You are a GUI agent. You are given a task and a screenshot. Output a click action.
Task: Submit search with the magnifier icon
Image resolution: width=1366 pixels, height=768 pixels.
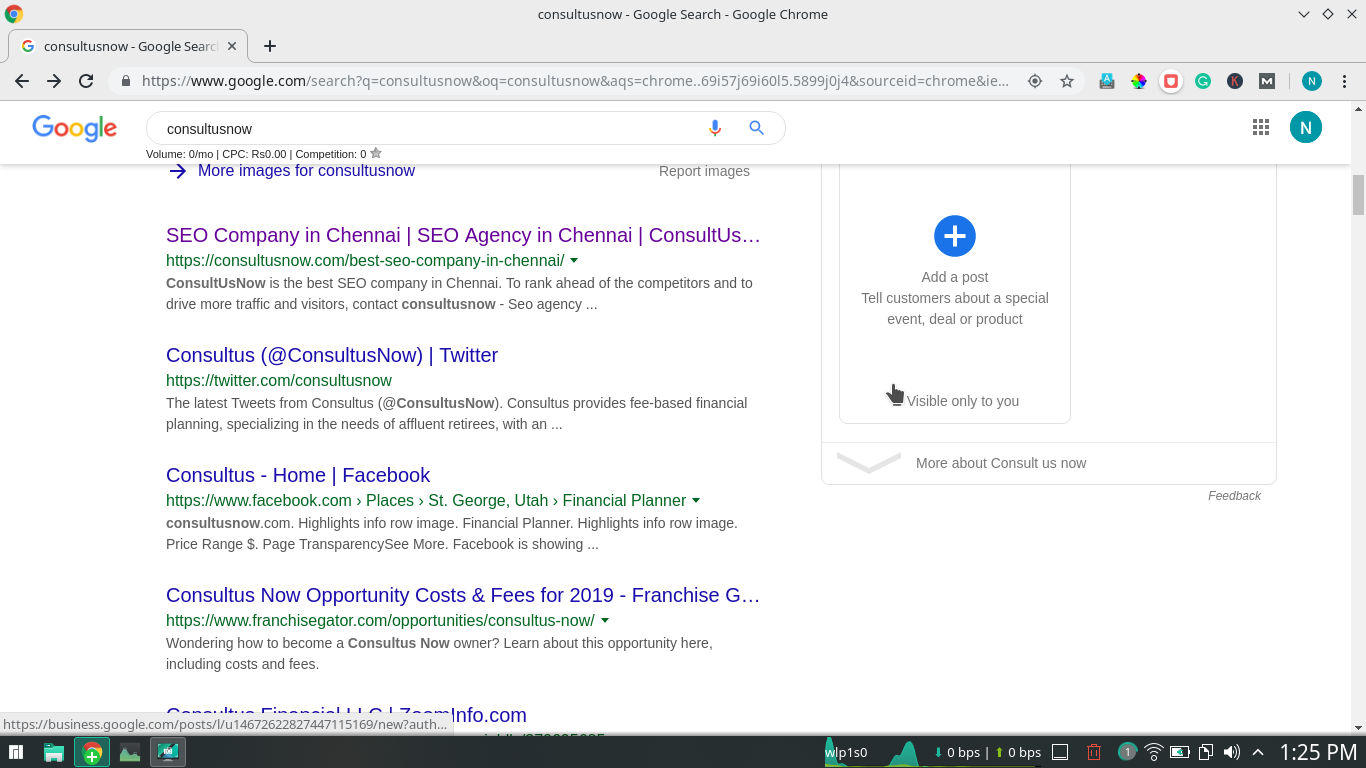[757, 128]
